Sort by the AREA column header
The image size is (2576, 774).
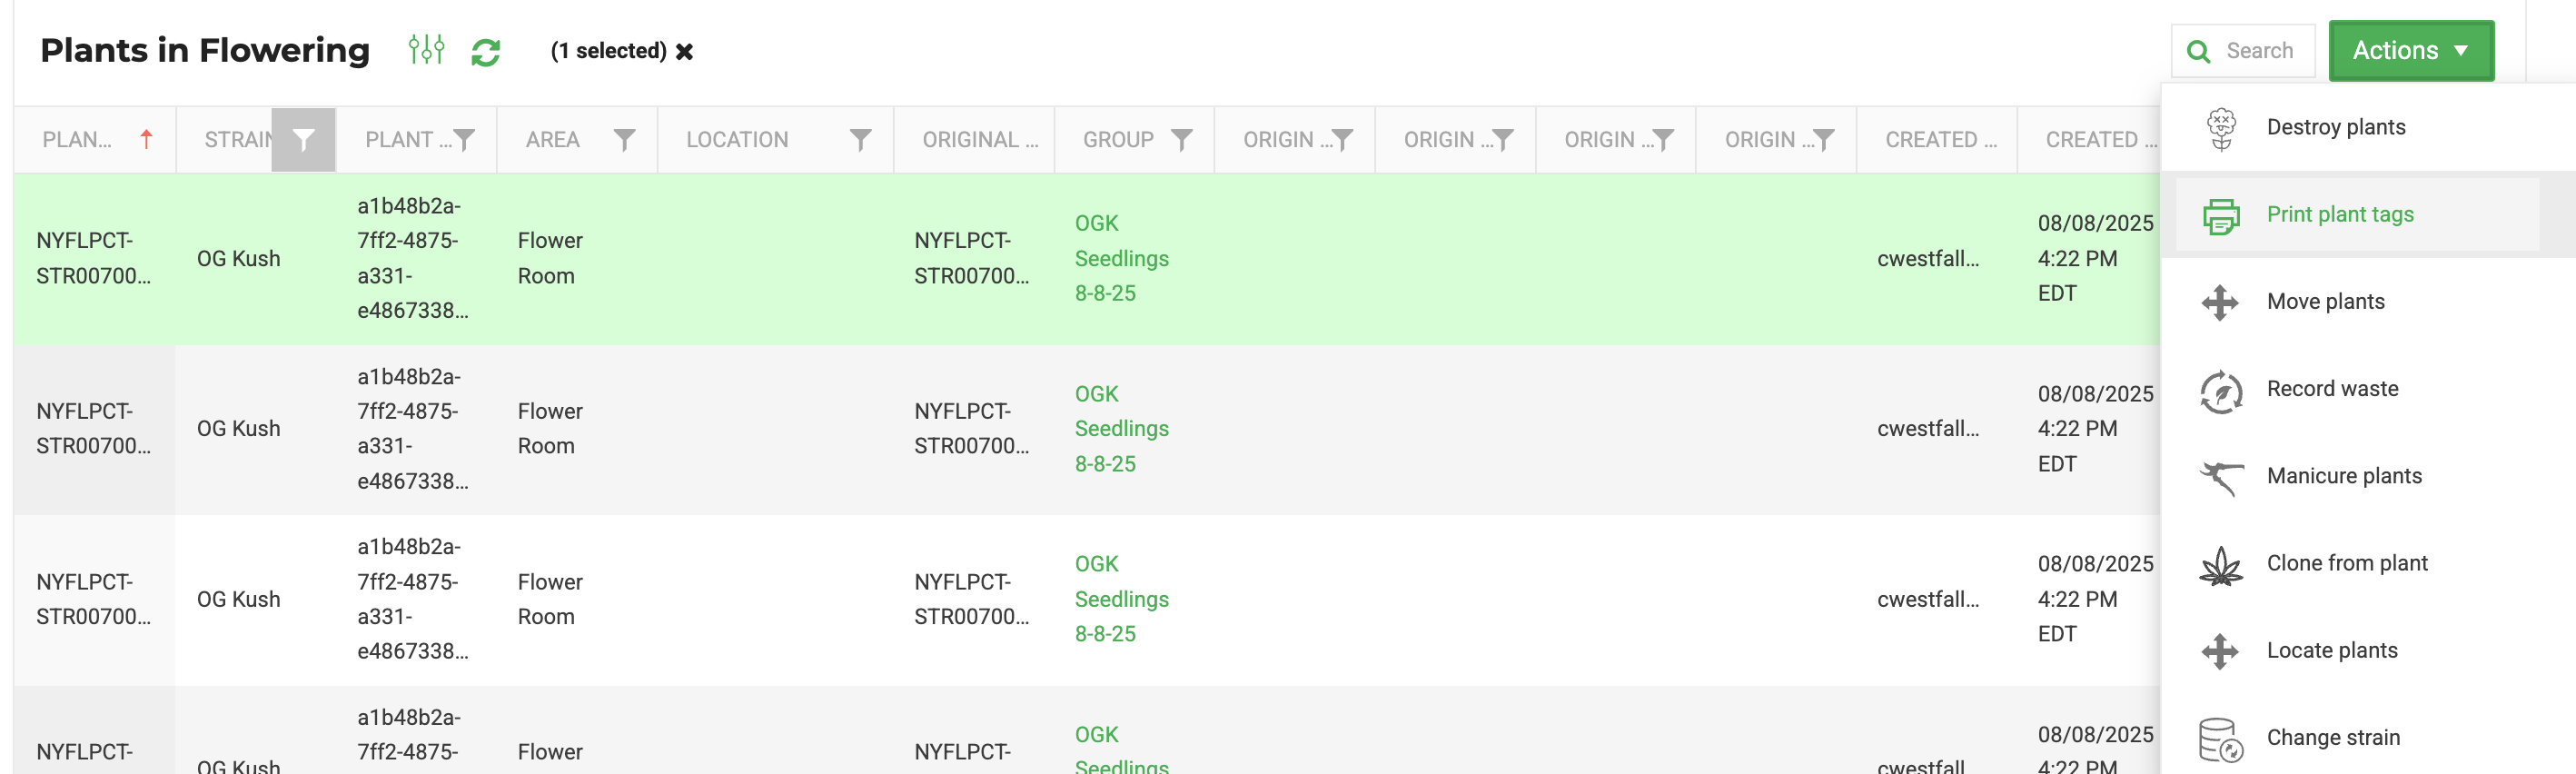553,140
